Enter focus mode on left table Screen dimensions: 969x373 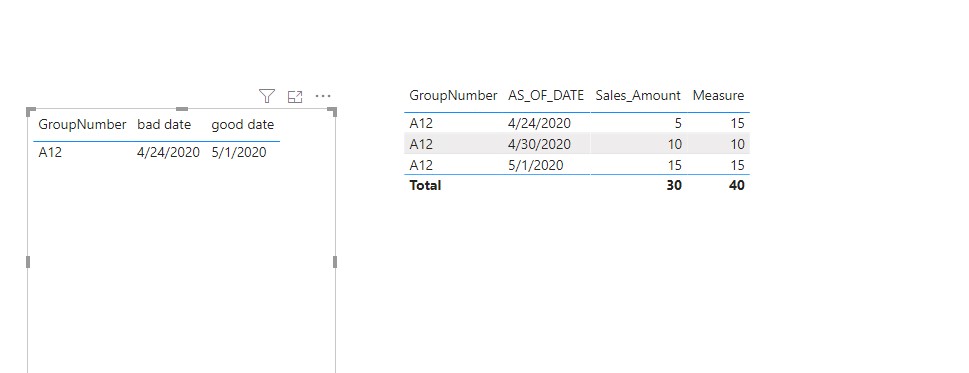click(x=295, y=96)
